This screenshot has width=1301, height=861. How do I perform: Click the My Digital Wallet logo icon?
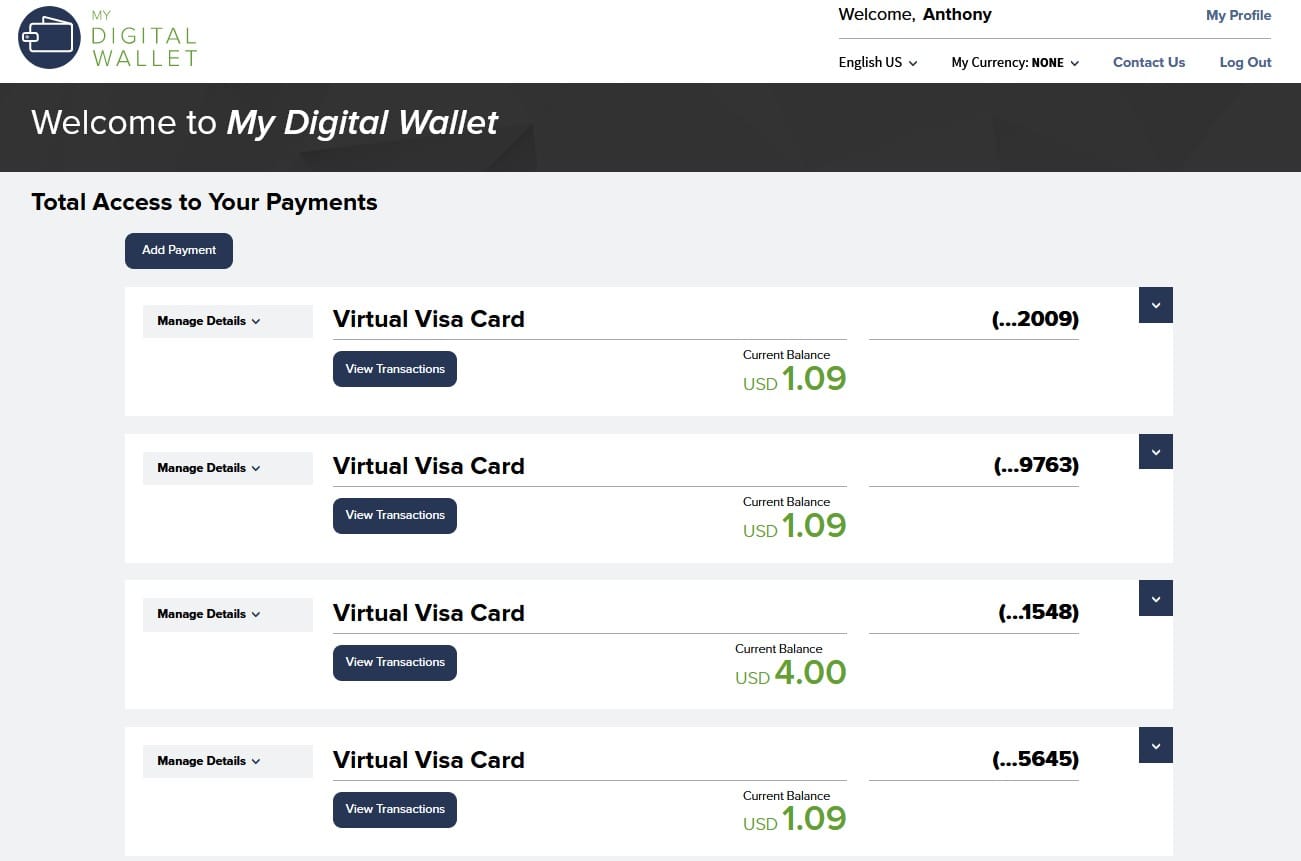point(49,37)
